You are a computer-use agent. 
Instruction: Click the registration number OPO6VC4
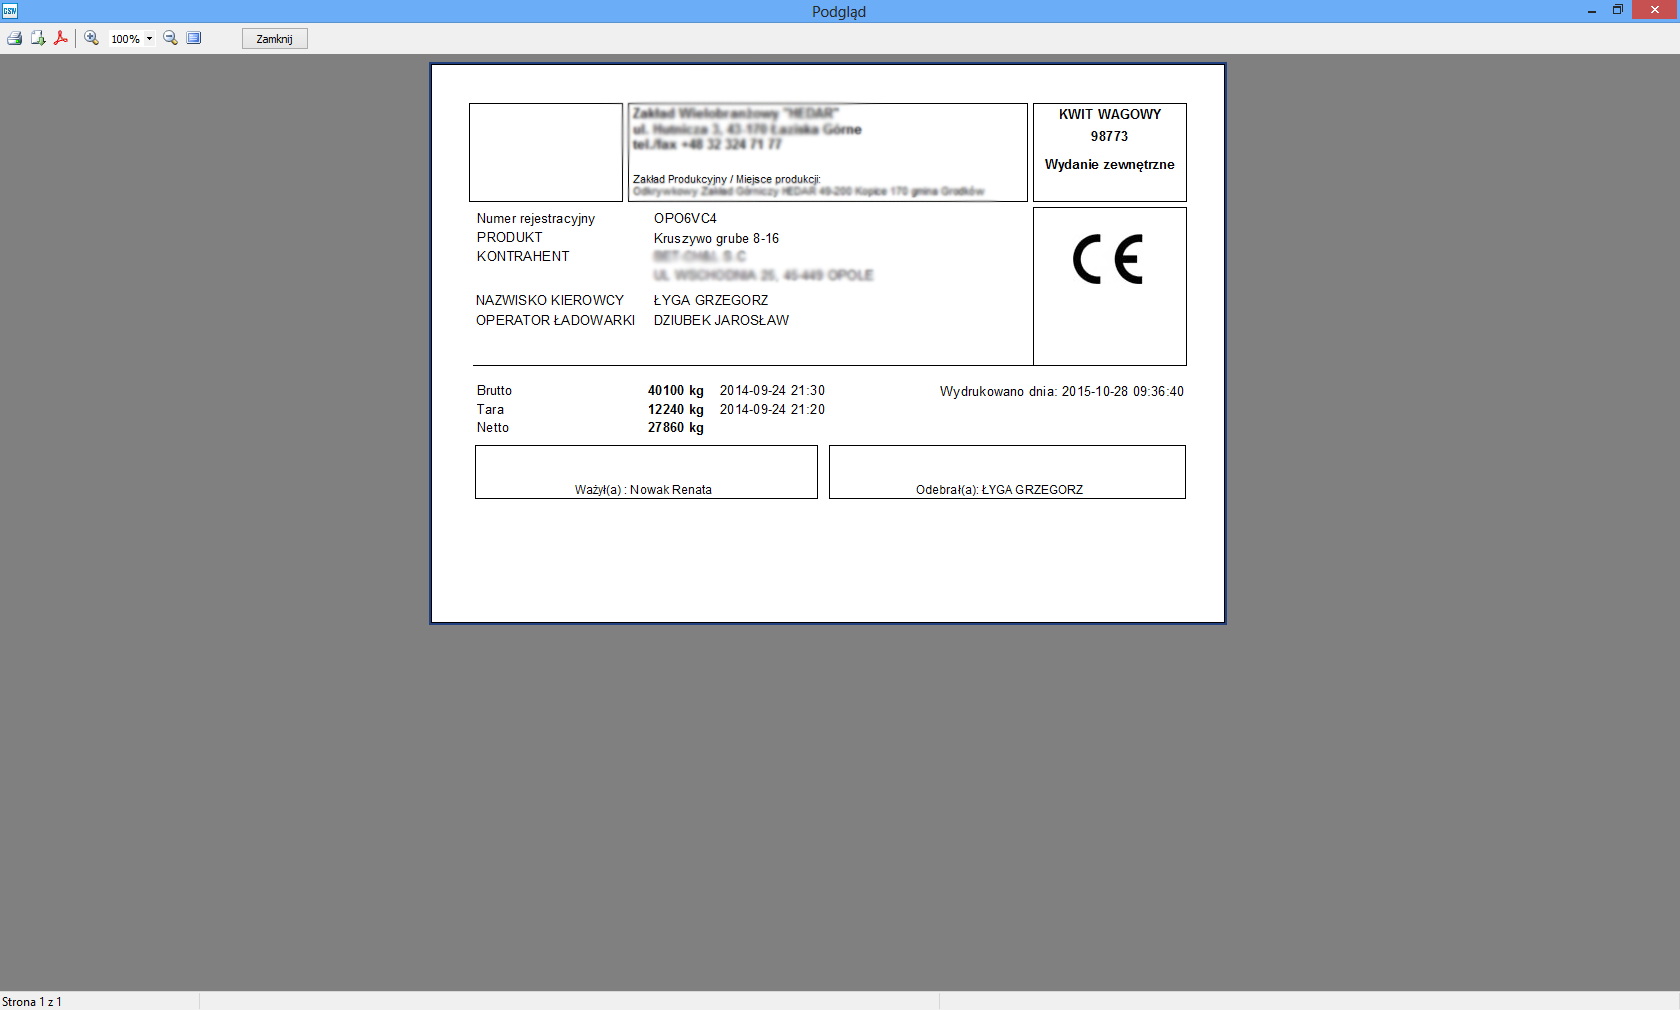point(685,219)
